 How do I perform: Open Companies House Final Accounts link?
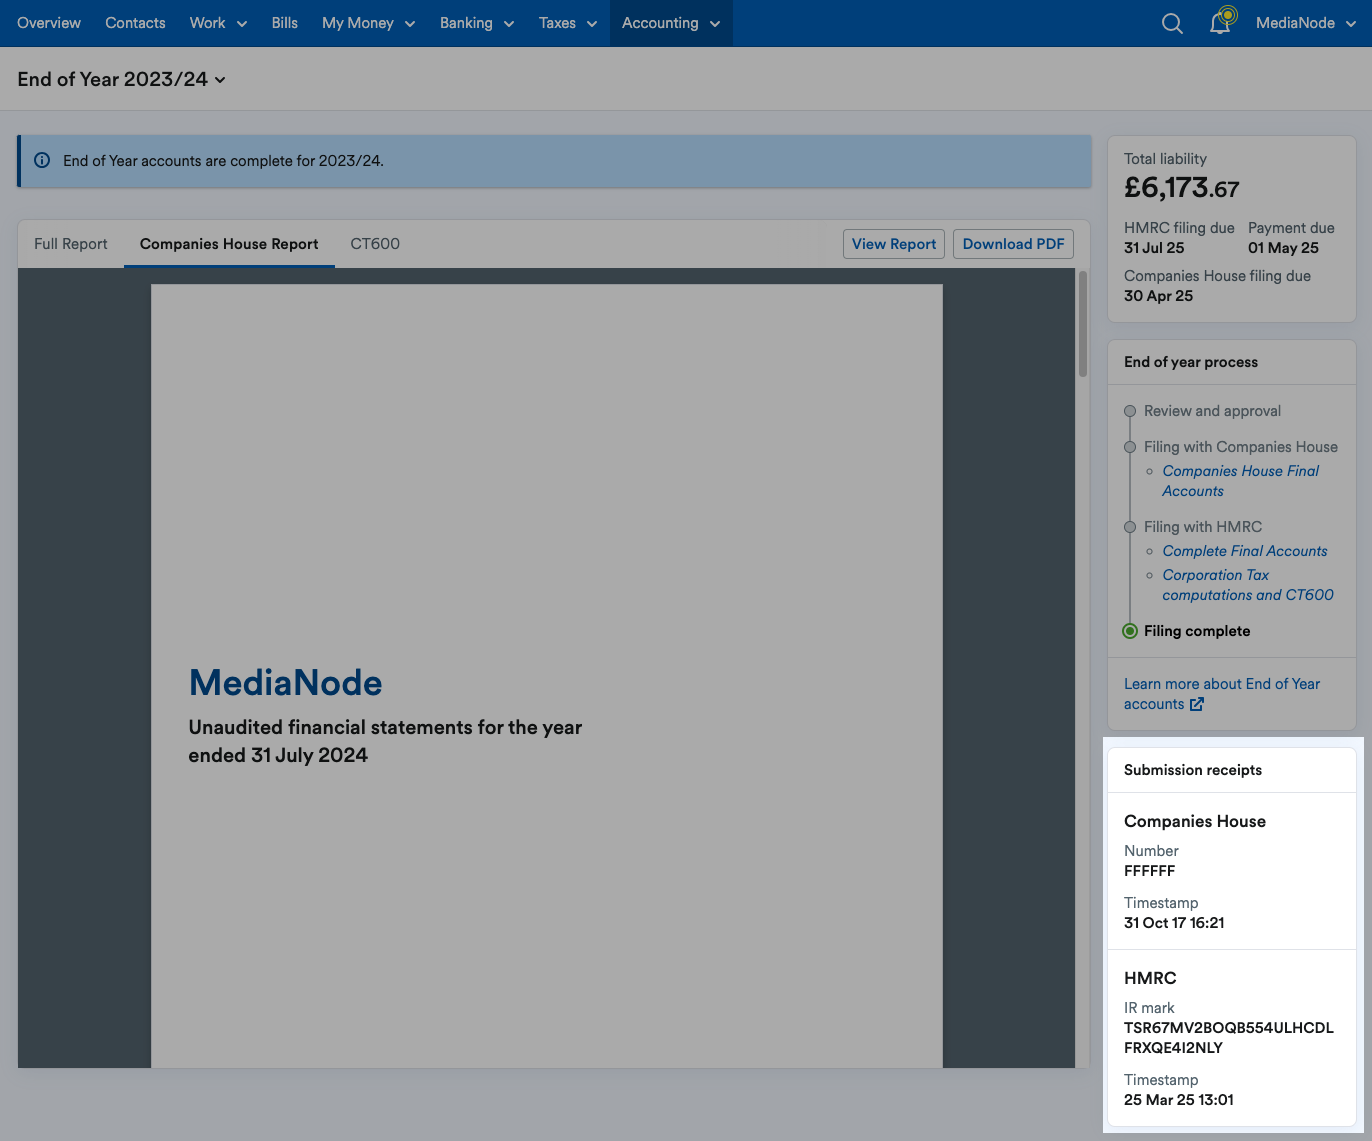(1240, 481)
